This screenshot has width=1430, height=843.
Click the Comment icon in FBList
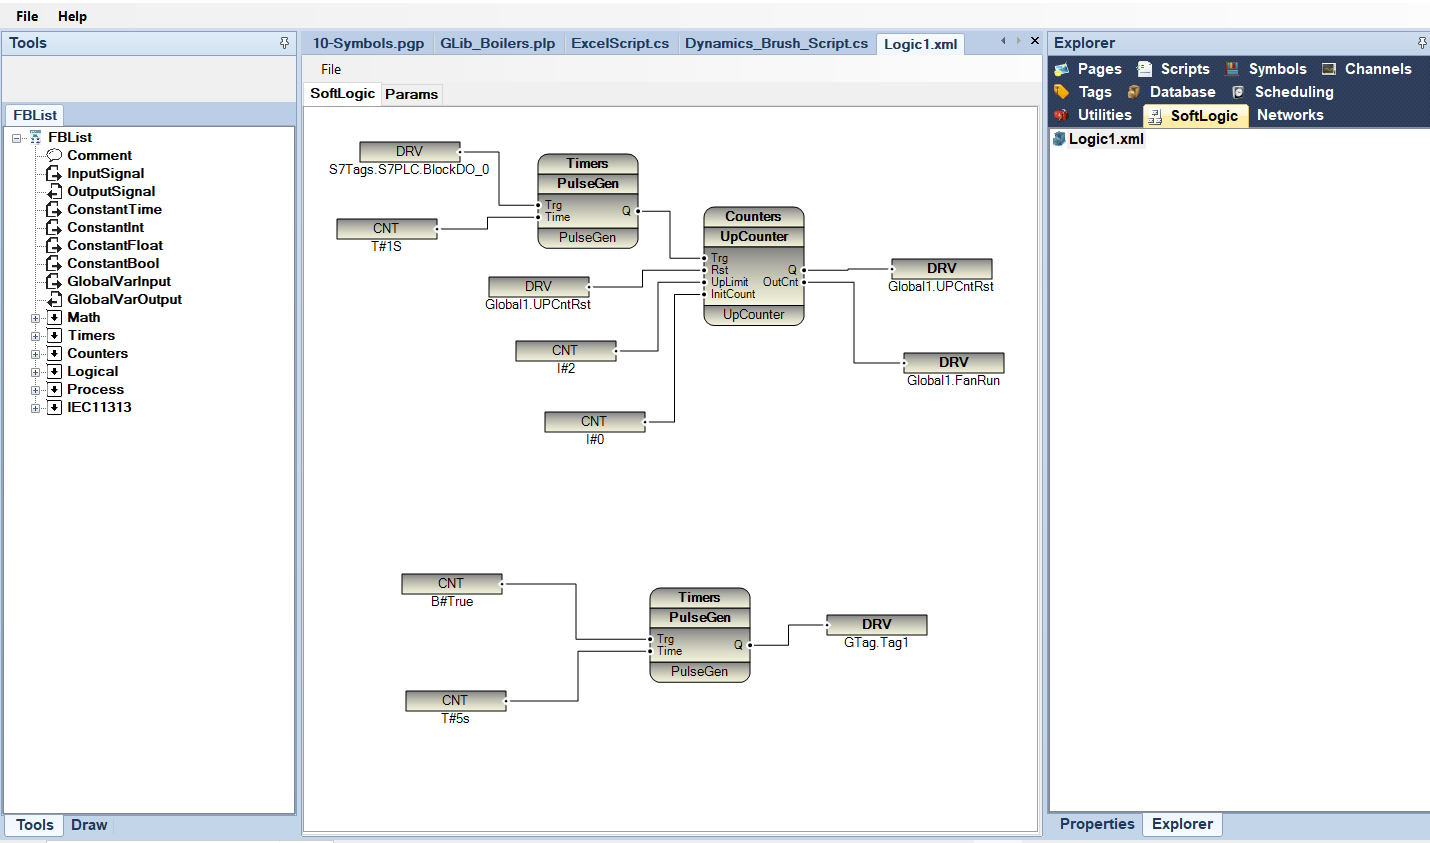[x=55, y=155]
